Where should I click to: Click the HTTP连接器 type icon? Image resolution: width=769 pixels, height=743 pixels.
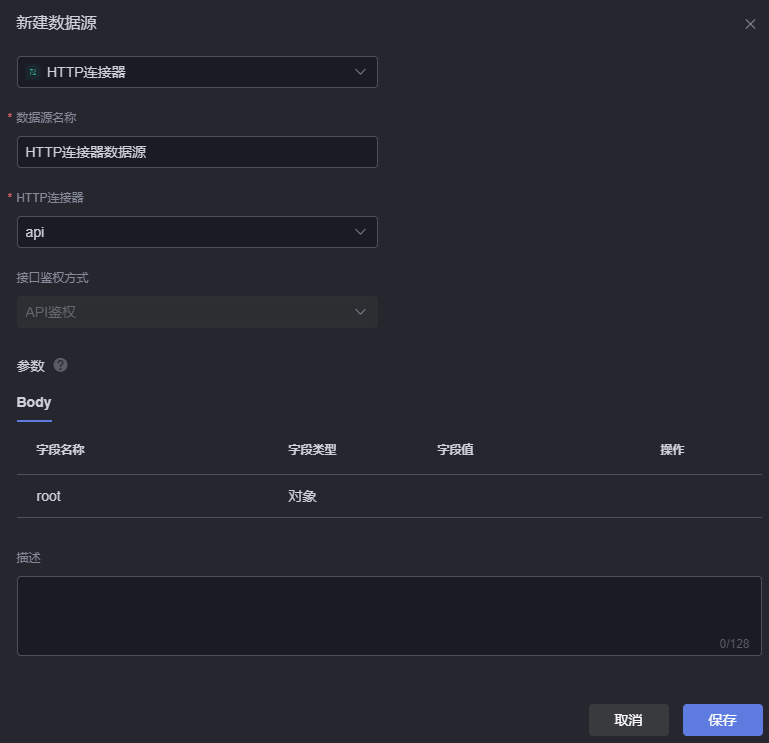coord(33,72)
